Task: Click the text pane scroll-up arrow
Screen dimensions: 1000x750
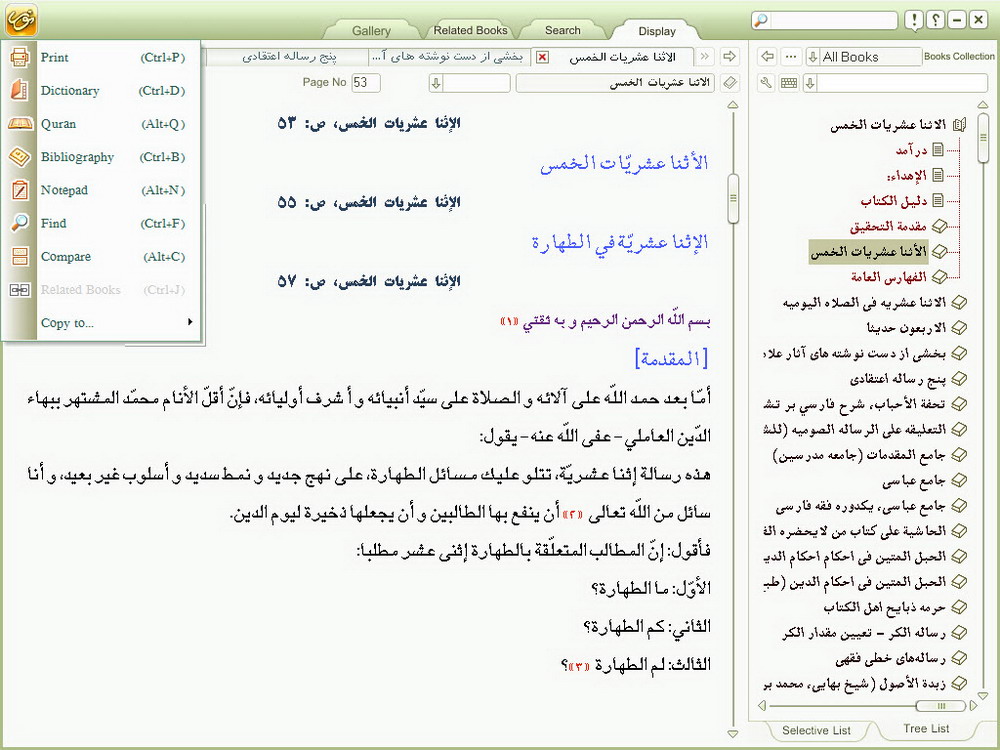Action: coord(733,105)
